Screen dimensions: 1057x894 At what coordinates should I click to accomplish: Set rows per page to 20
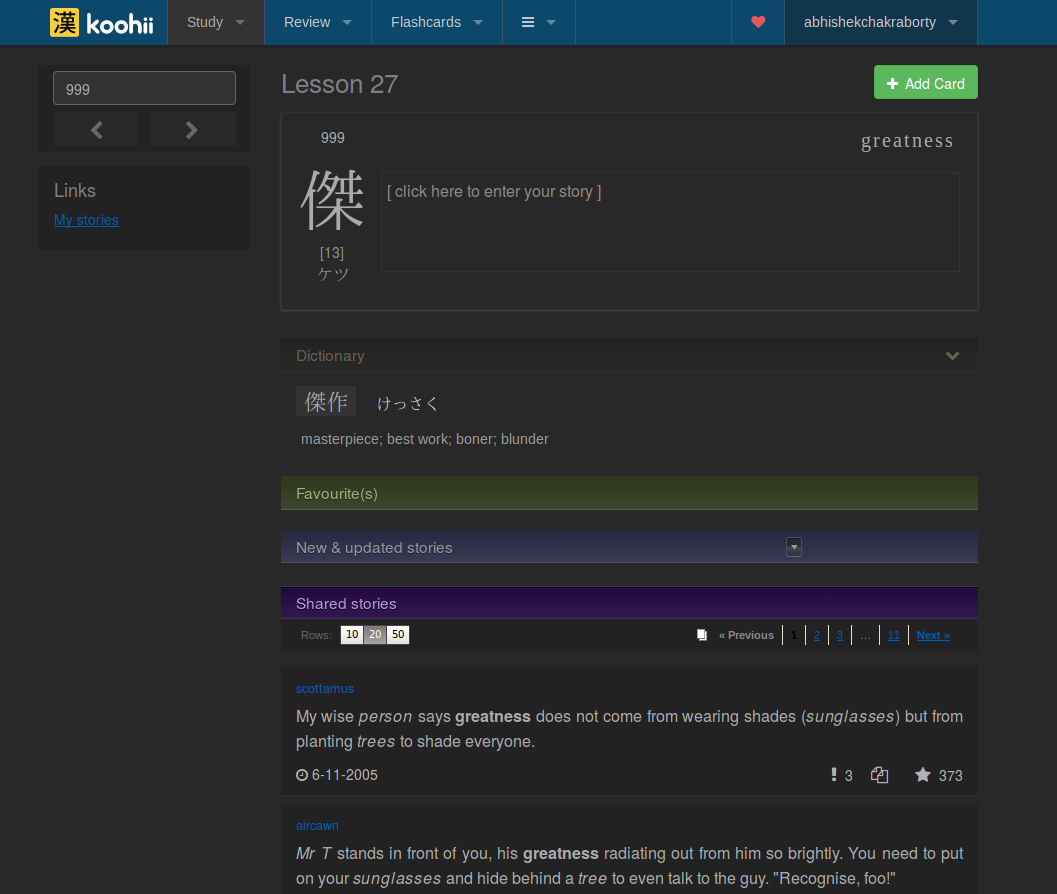coord(375,635)
